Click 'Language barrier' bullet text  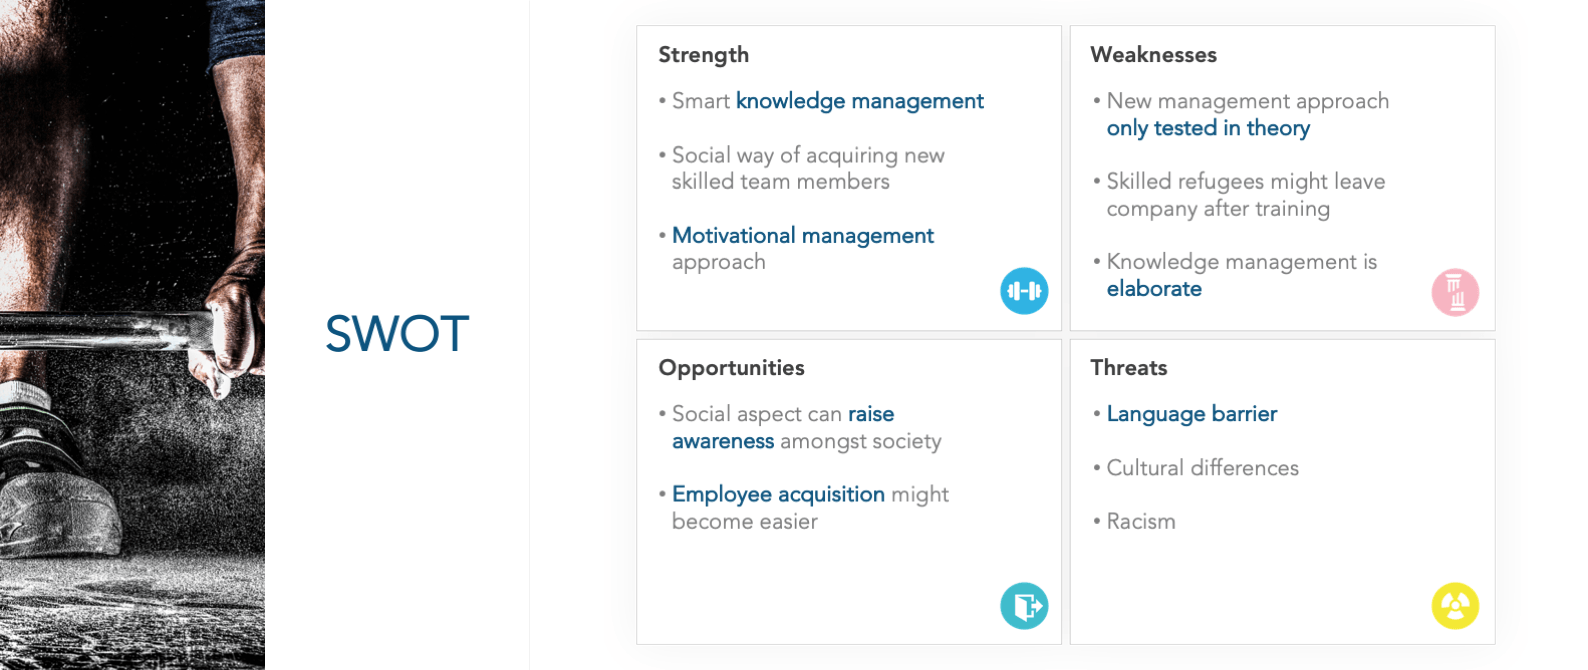(1192, 414)
